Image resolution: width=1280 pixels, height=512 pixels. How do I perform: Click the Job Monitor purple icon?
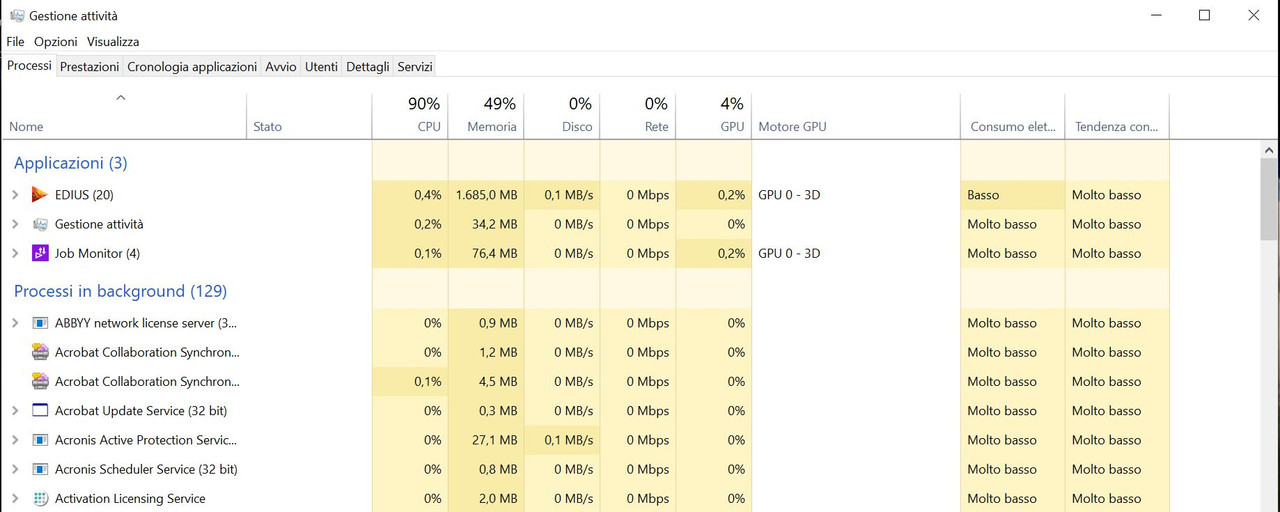coord(40,253)
